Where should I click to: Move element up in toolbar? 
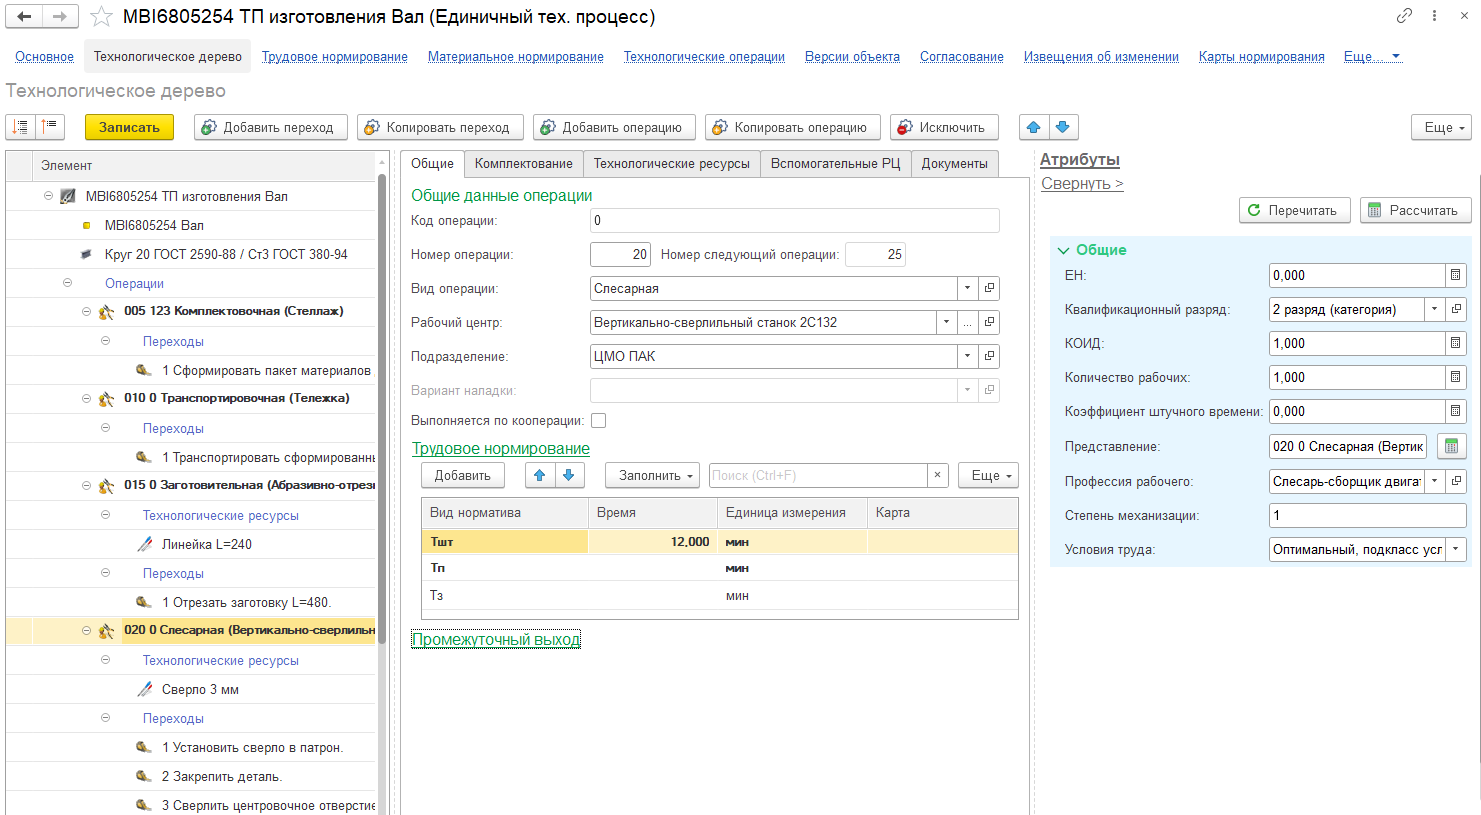[1034, 127]
